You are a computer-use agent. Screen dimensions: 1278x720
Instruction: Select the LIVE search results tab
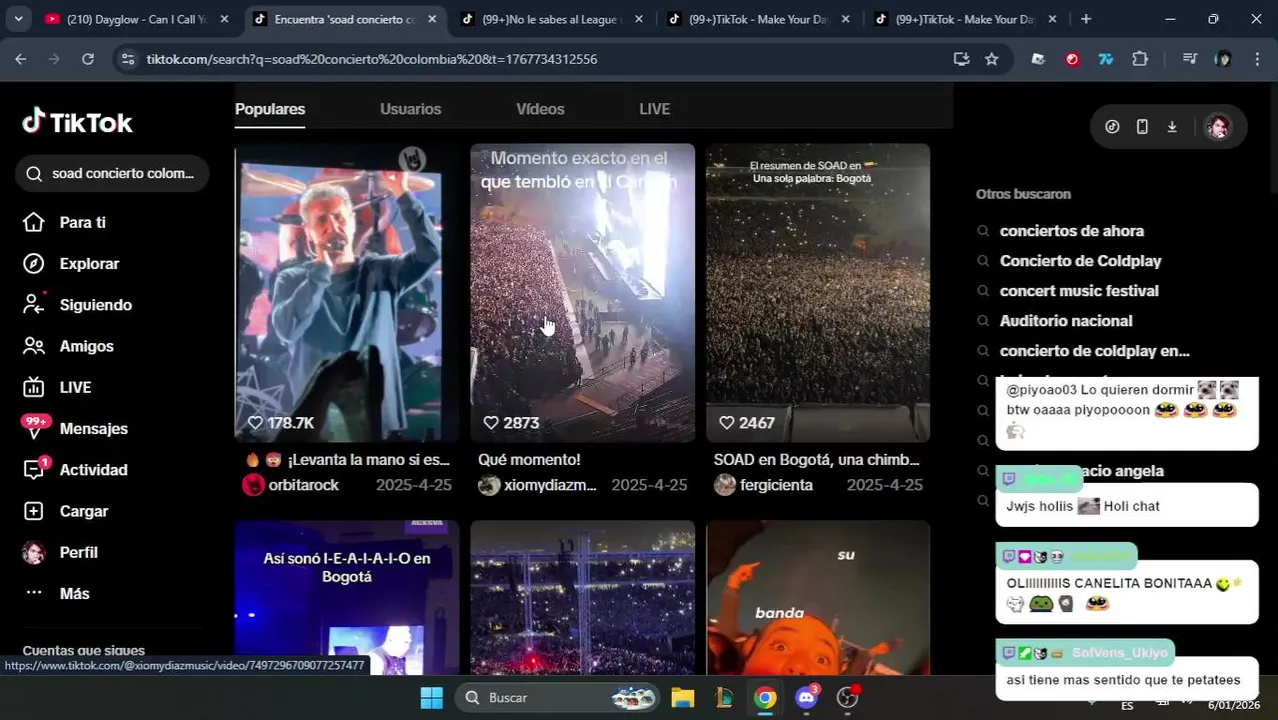click(654, 109)
